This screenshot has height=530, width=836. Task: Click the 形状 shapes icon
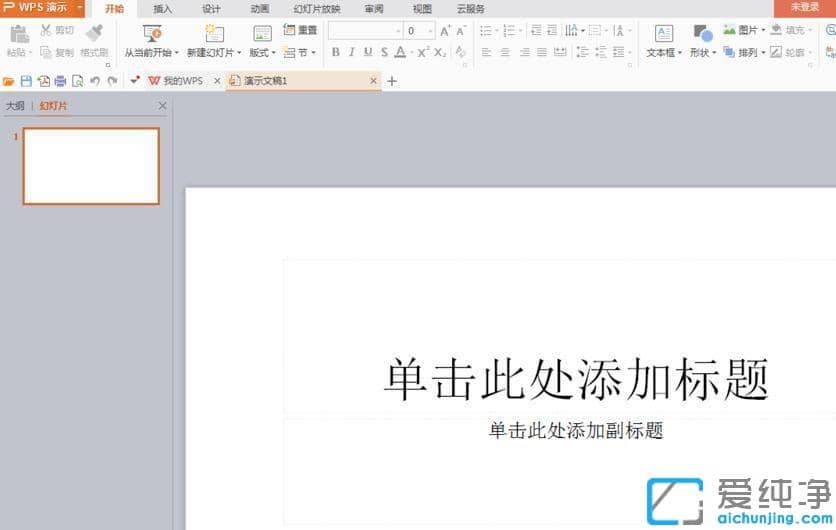tap(702, 34)
